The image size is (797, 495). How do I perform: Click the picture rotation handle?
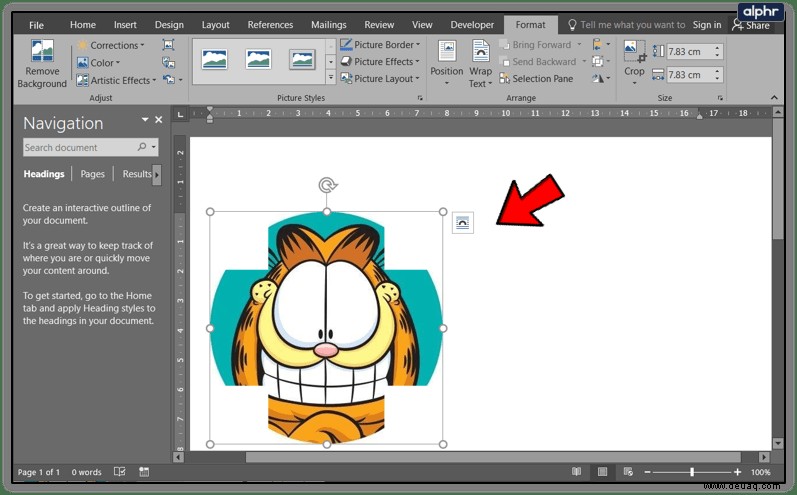pos(327,185)
